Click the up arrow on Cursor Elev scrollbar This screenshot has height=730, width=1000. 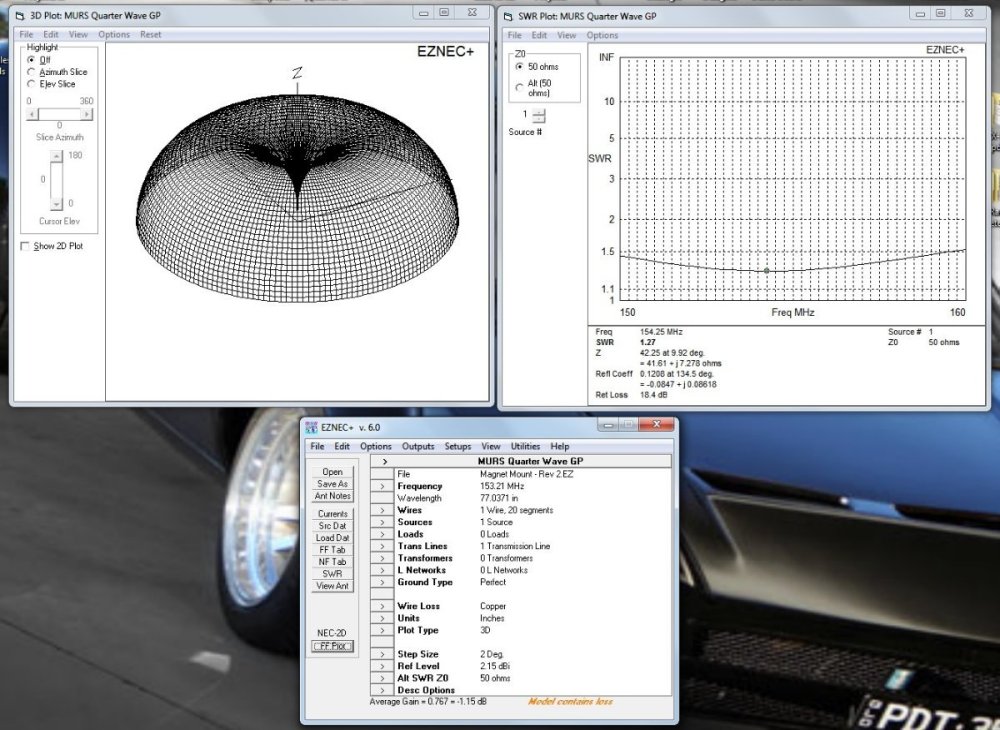pos(57,156)
